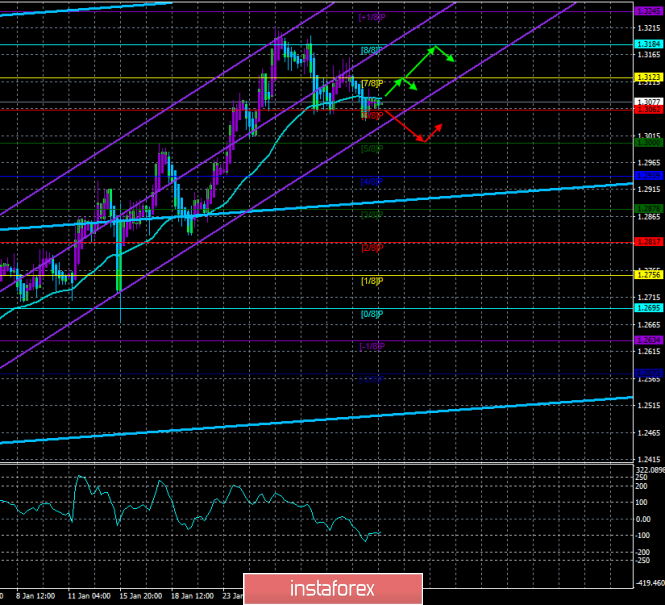
Task: Click the [-1/8]P Murray level label
Action: [372, 347]
